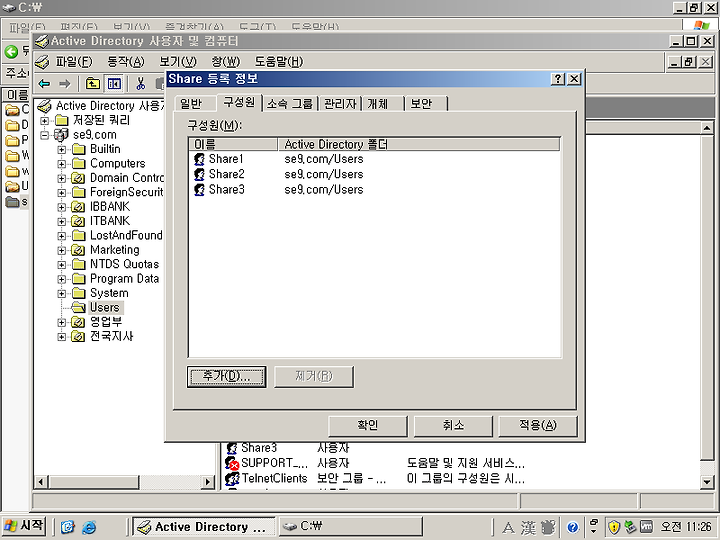Toggle the console tree show/hide icon

(114, 84)
